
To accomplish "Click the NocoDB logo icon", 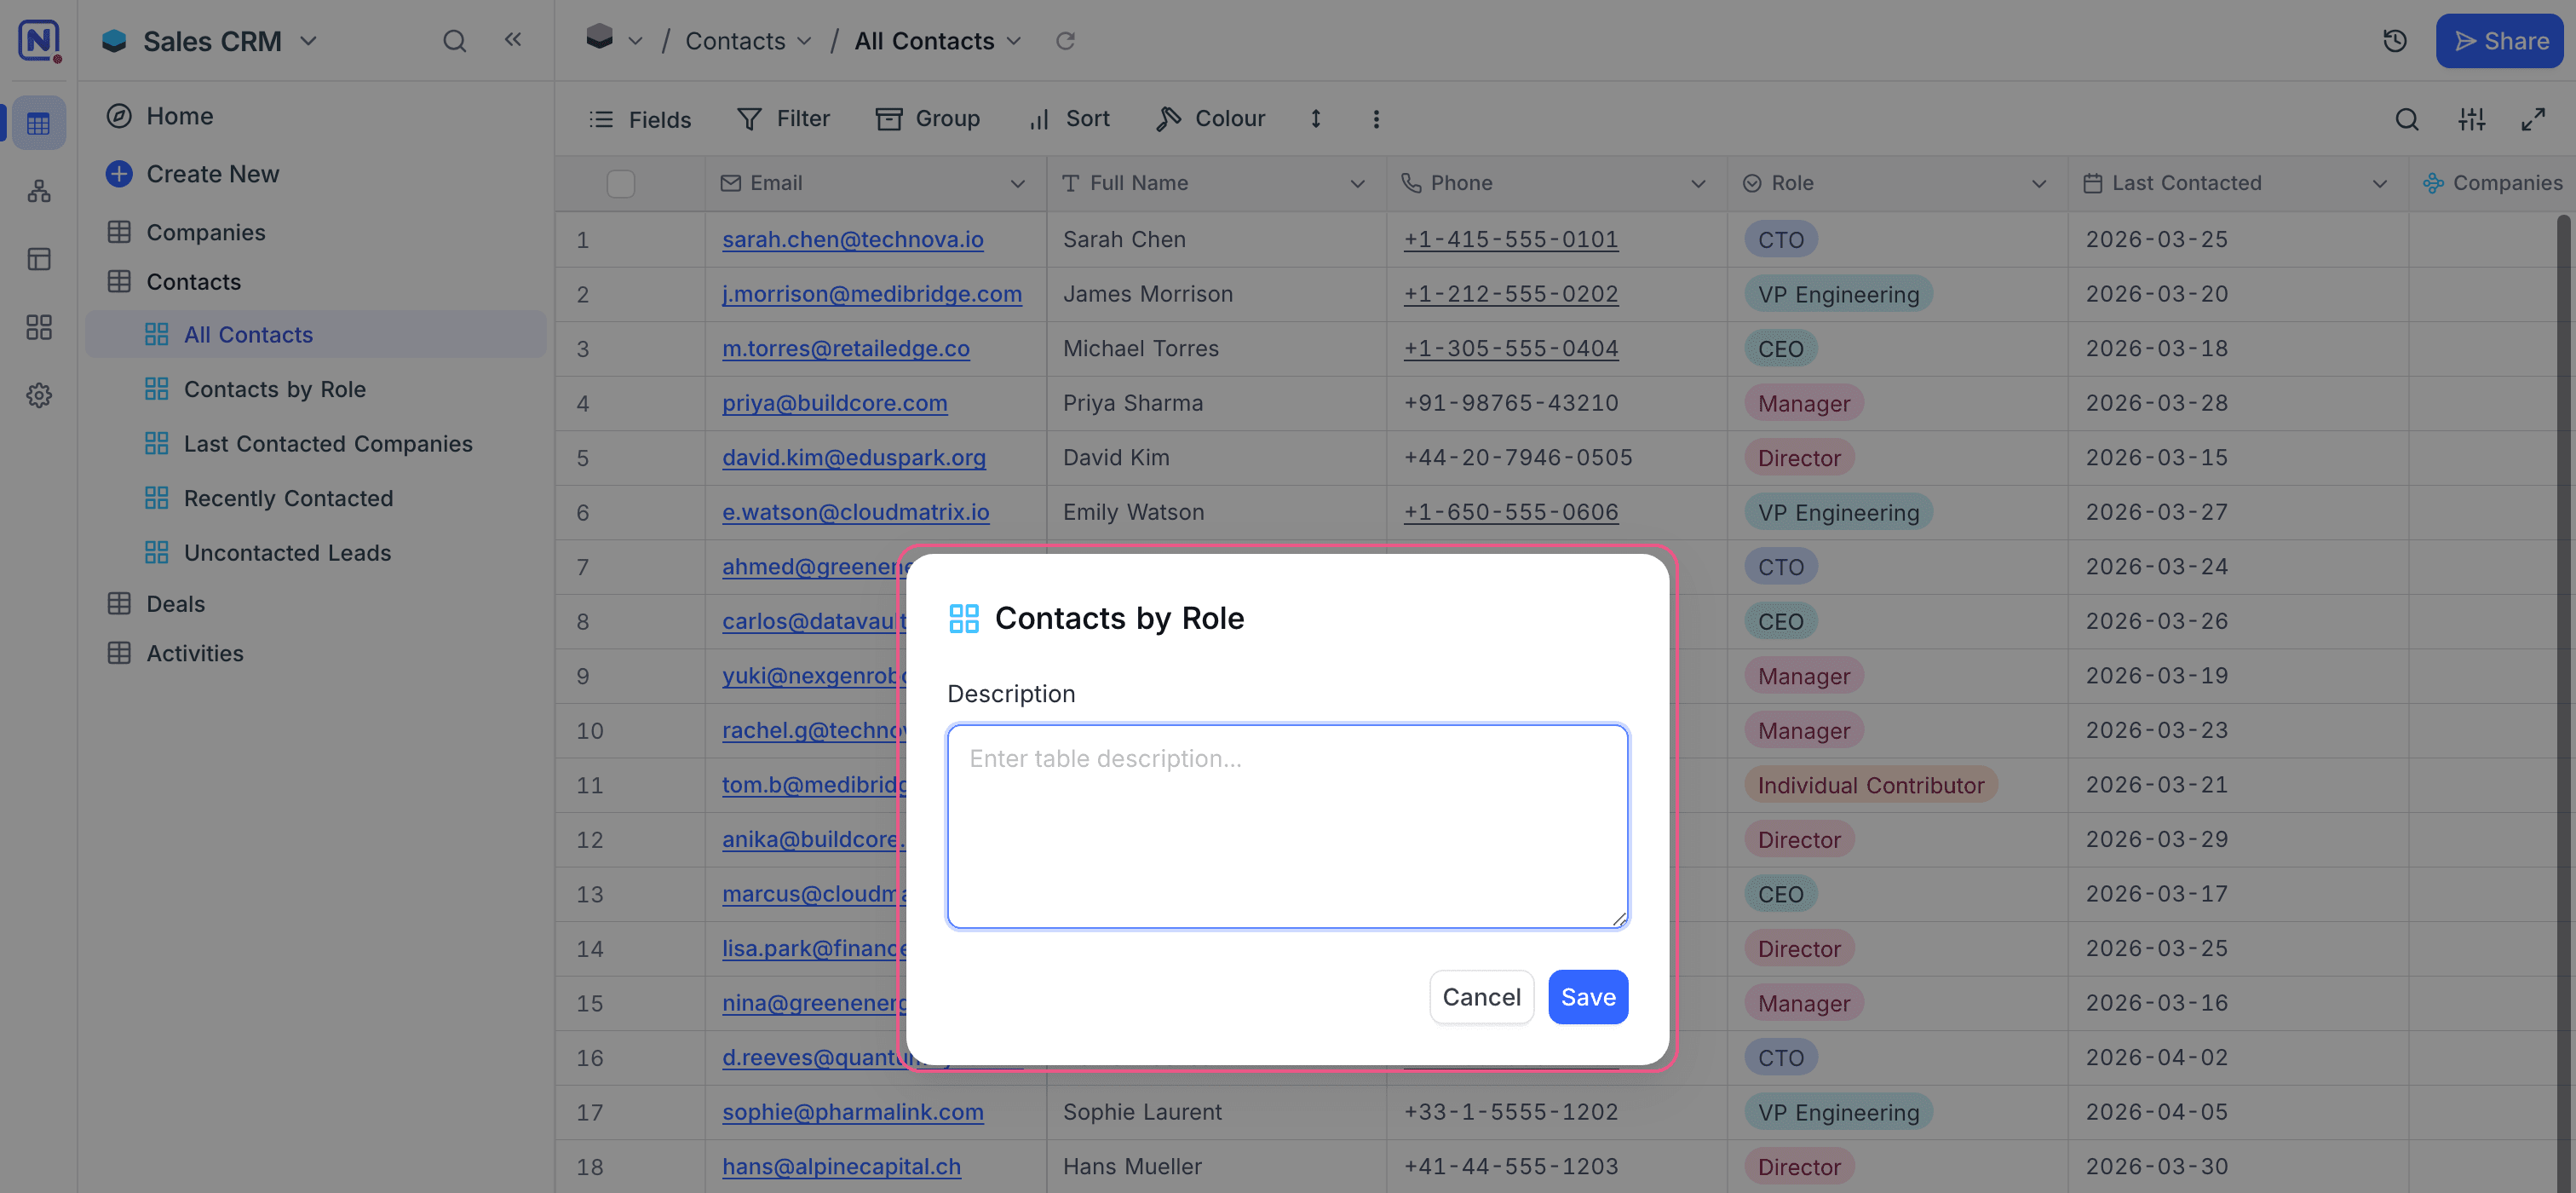I will point(39,40).
